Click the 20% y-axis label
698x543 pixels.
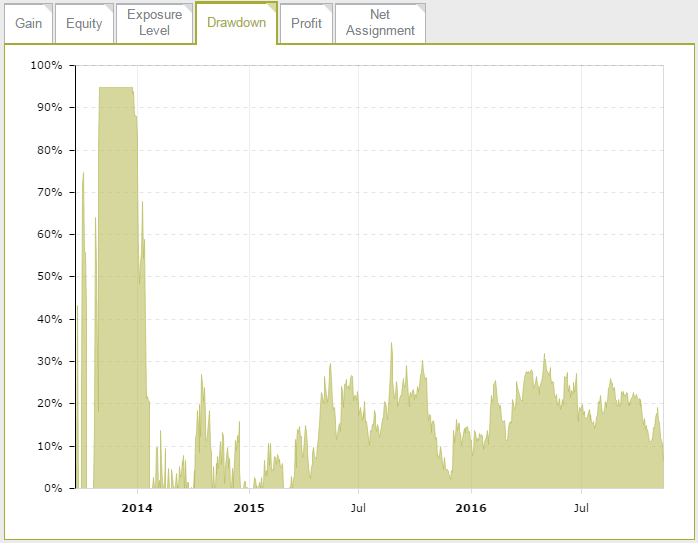pyautogui.click(x=49, y=404)
